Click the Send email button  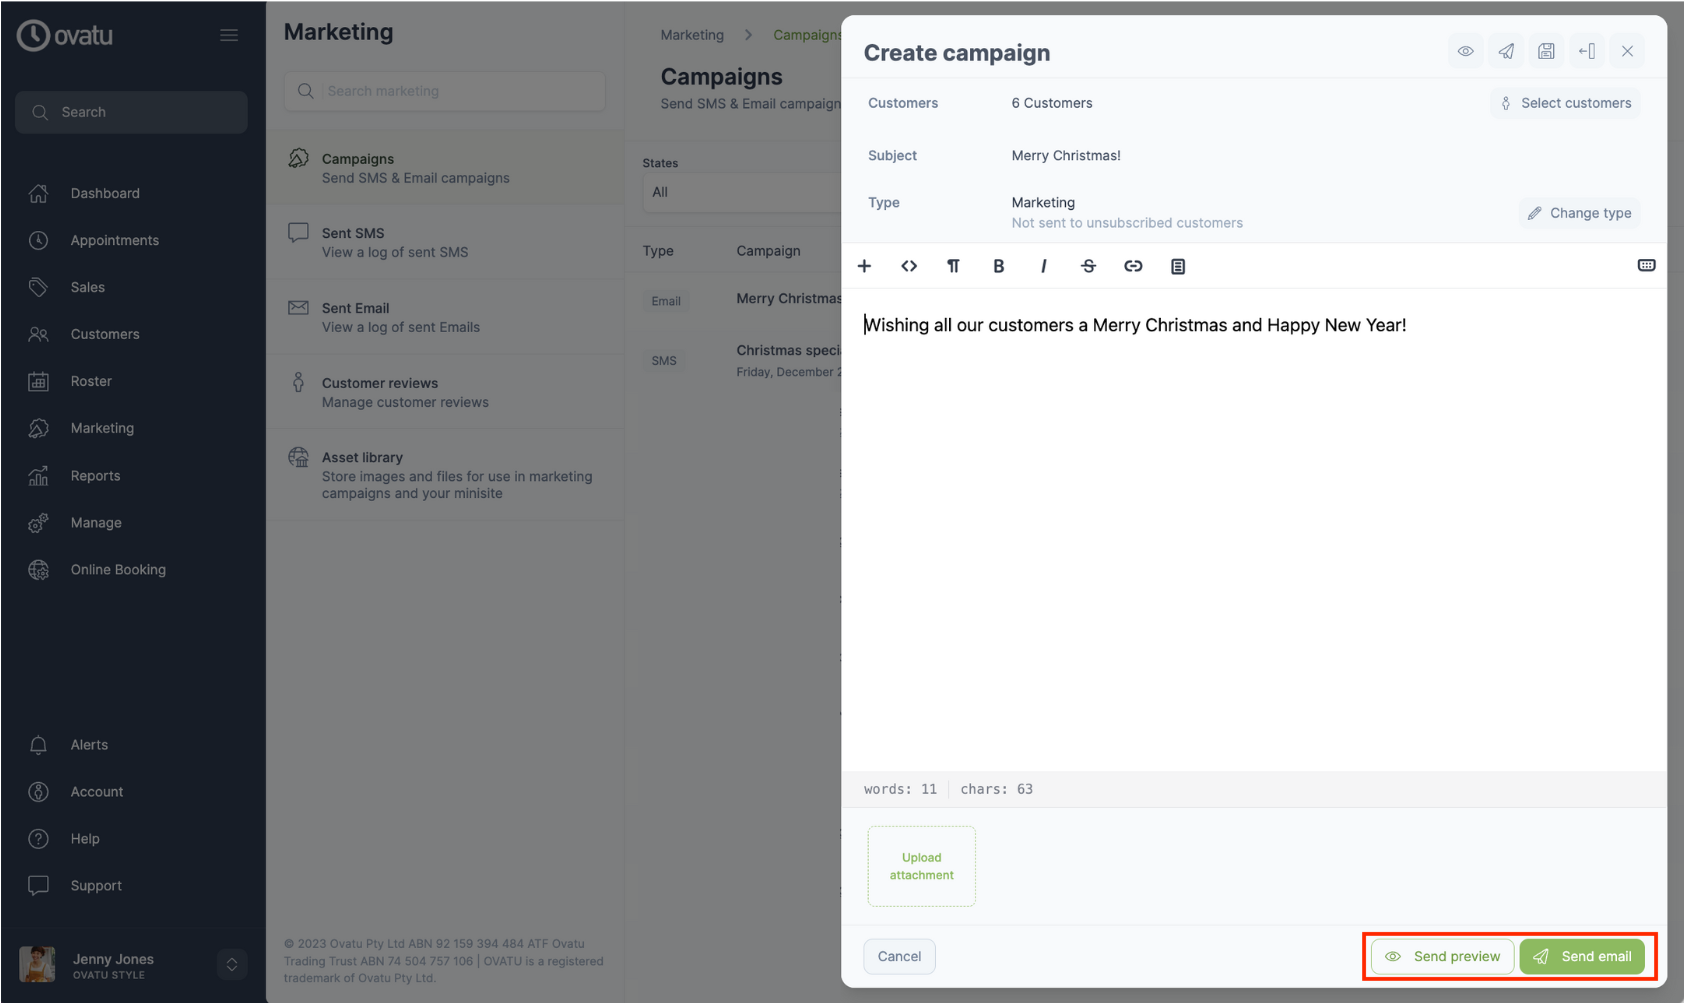(x=1581, y=956)
